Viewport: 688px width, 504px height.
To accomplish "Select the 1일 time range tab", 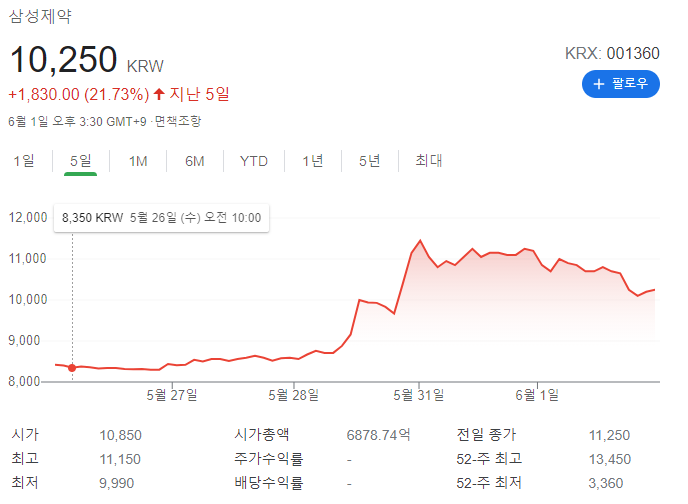I will [24, 161].
